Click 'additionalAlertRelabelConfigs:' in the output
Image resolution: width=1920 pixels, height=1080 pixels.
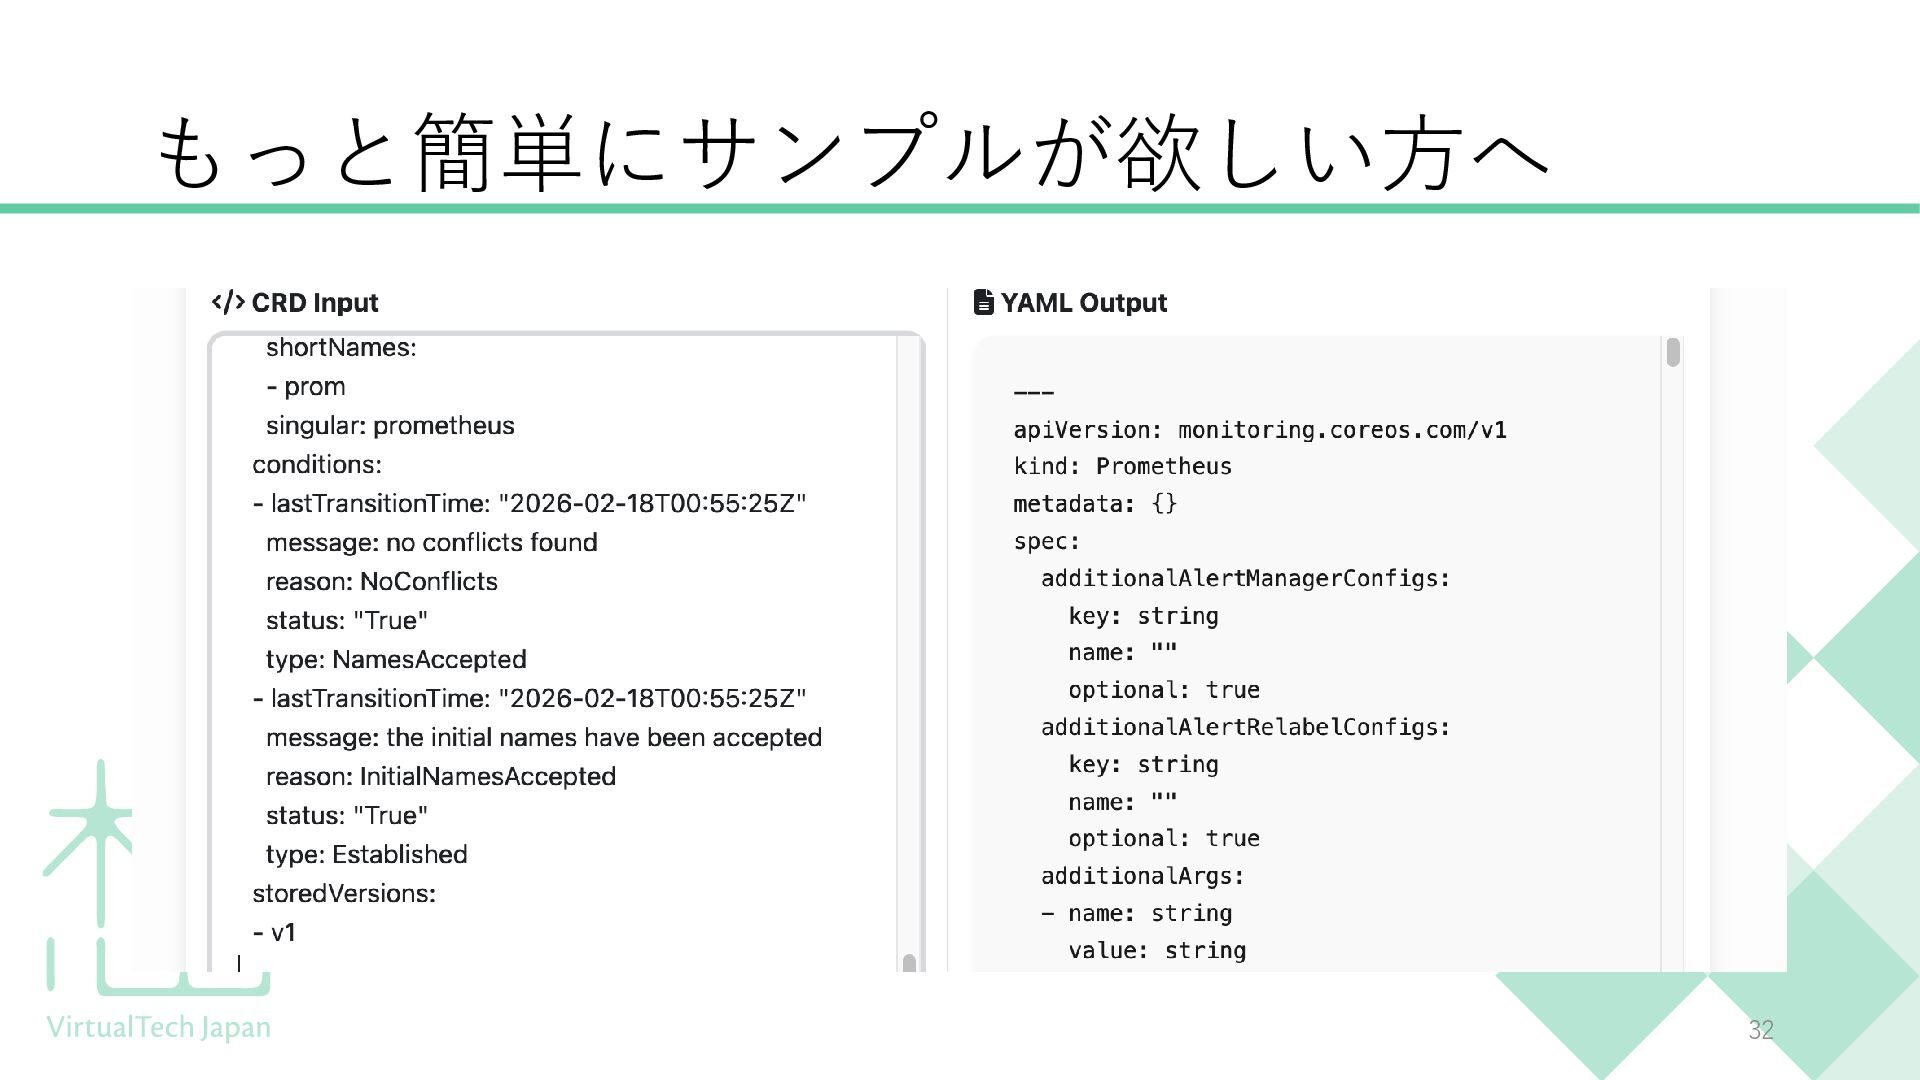[x=1245, y=727]
